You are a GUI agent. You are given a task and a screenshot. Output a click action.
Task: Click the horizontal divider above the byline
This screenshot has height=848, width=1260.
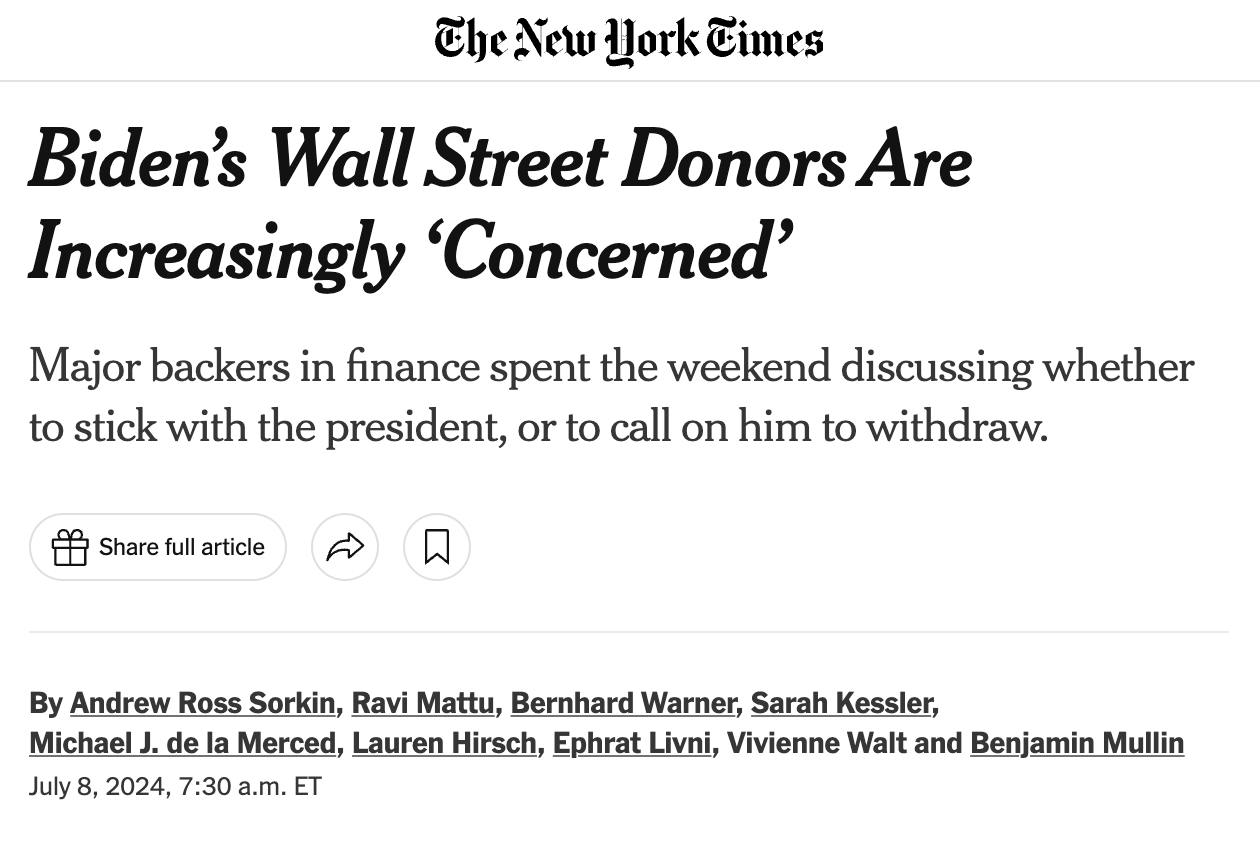628,632
